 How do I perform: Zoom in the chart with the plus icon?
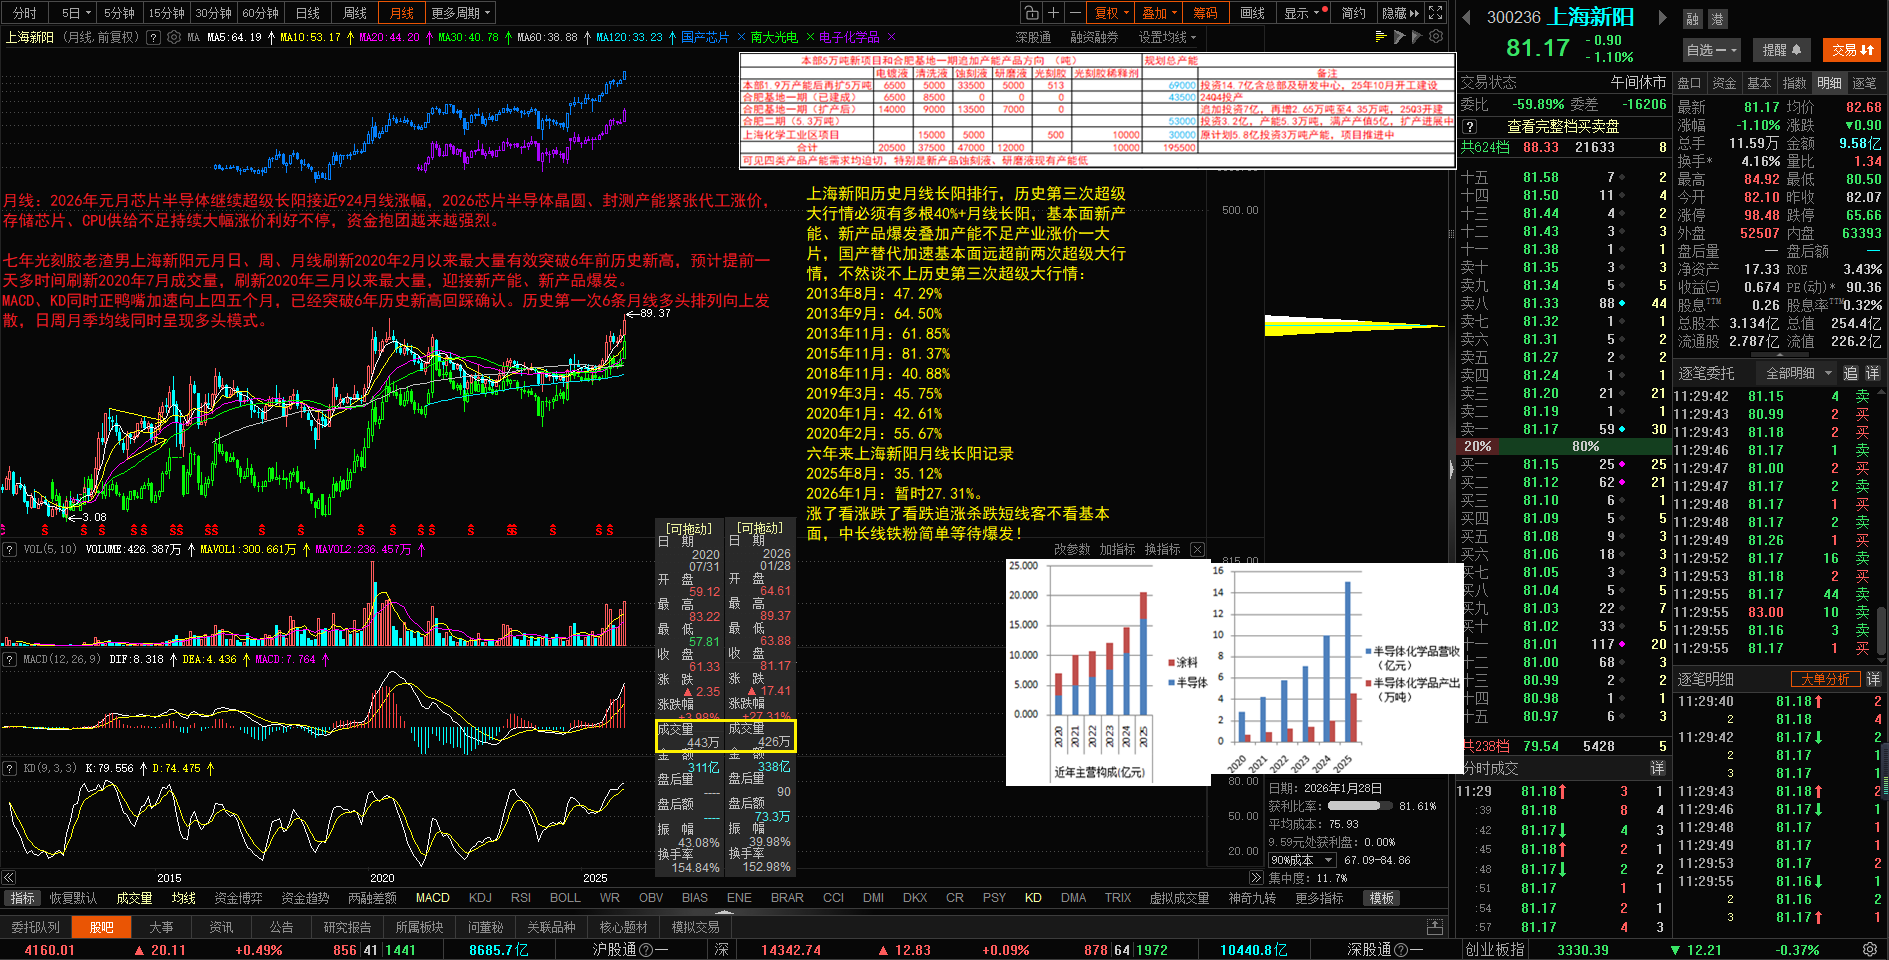1053,13
